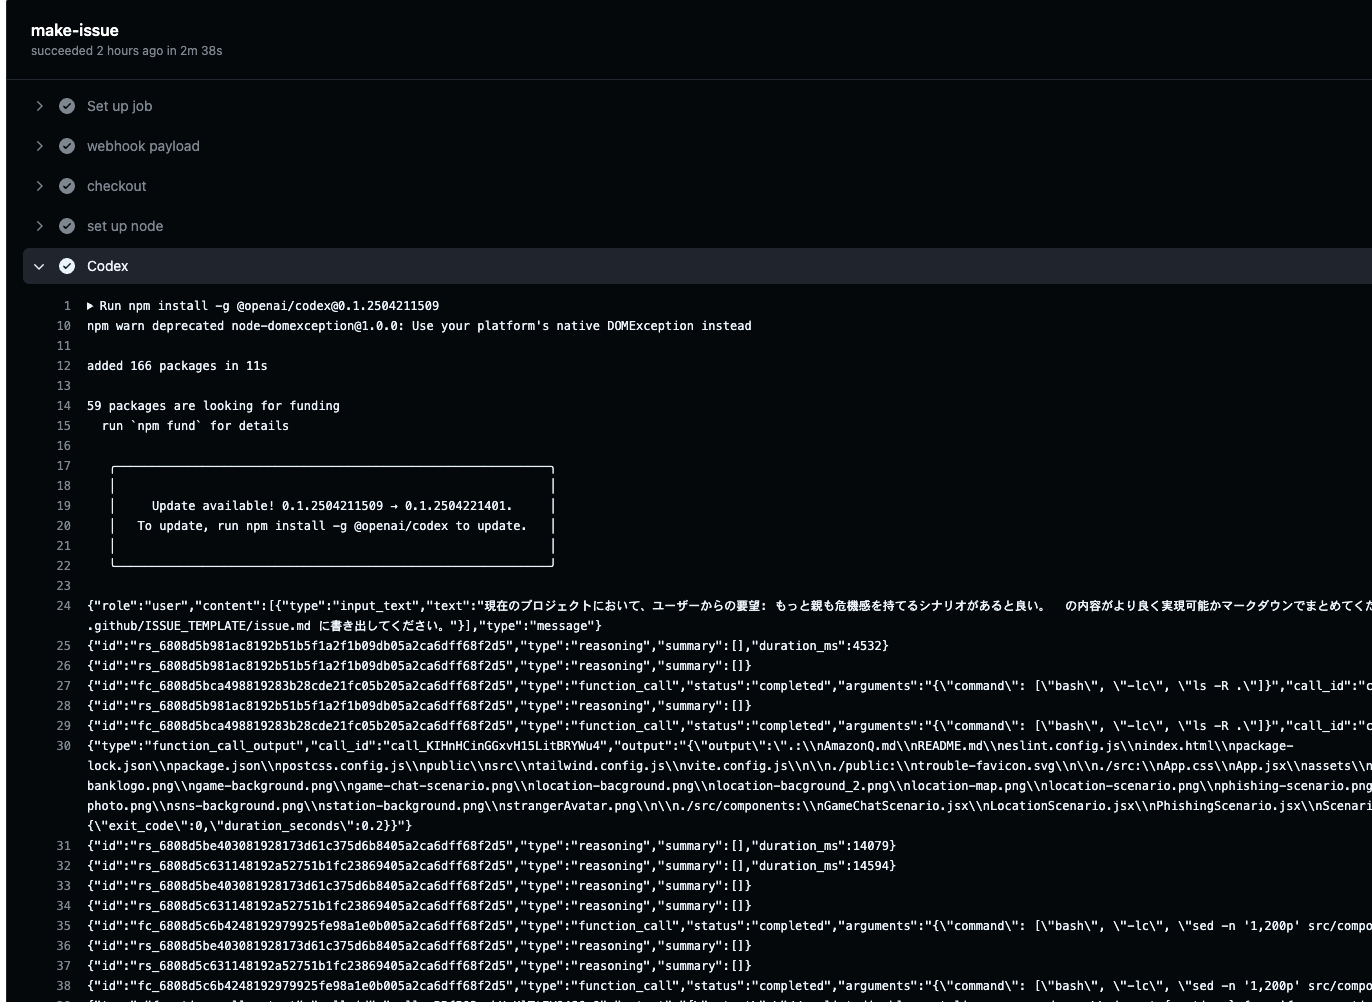This screenshot has height=1002, width=1372.
Task: Click the success checkmark beside Set up job
Action: click(x=66, y=105)
